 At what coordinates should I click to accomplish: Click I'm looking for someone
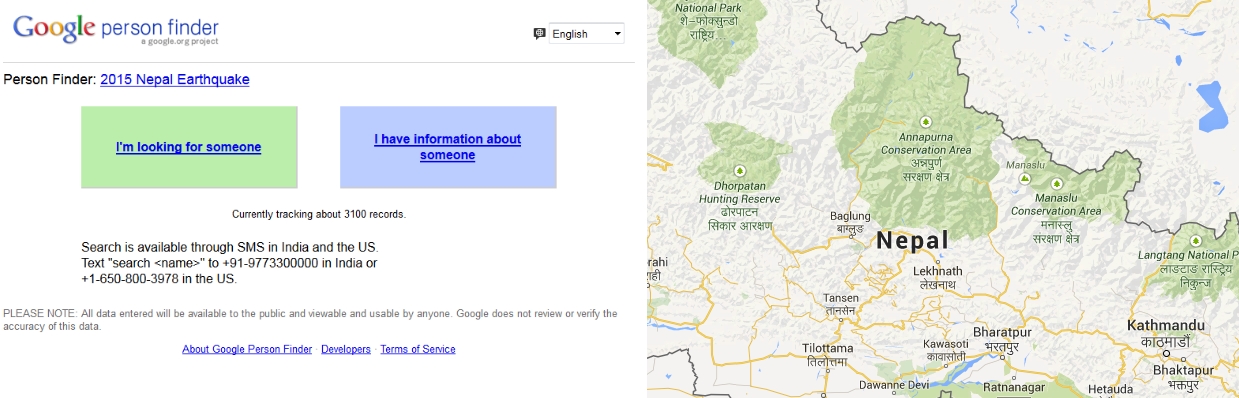189,147
